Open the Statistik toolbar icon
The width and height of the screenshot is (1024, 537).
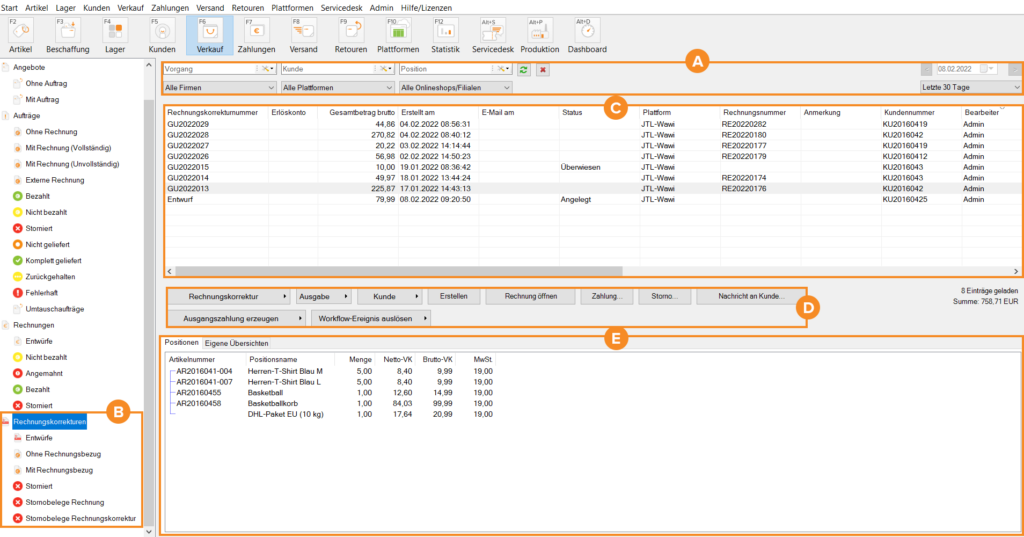pos(445,34)
